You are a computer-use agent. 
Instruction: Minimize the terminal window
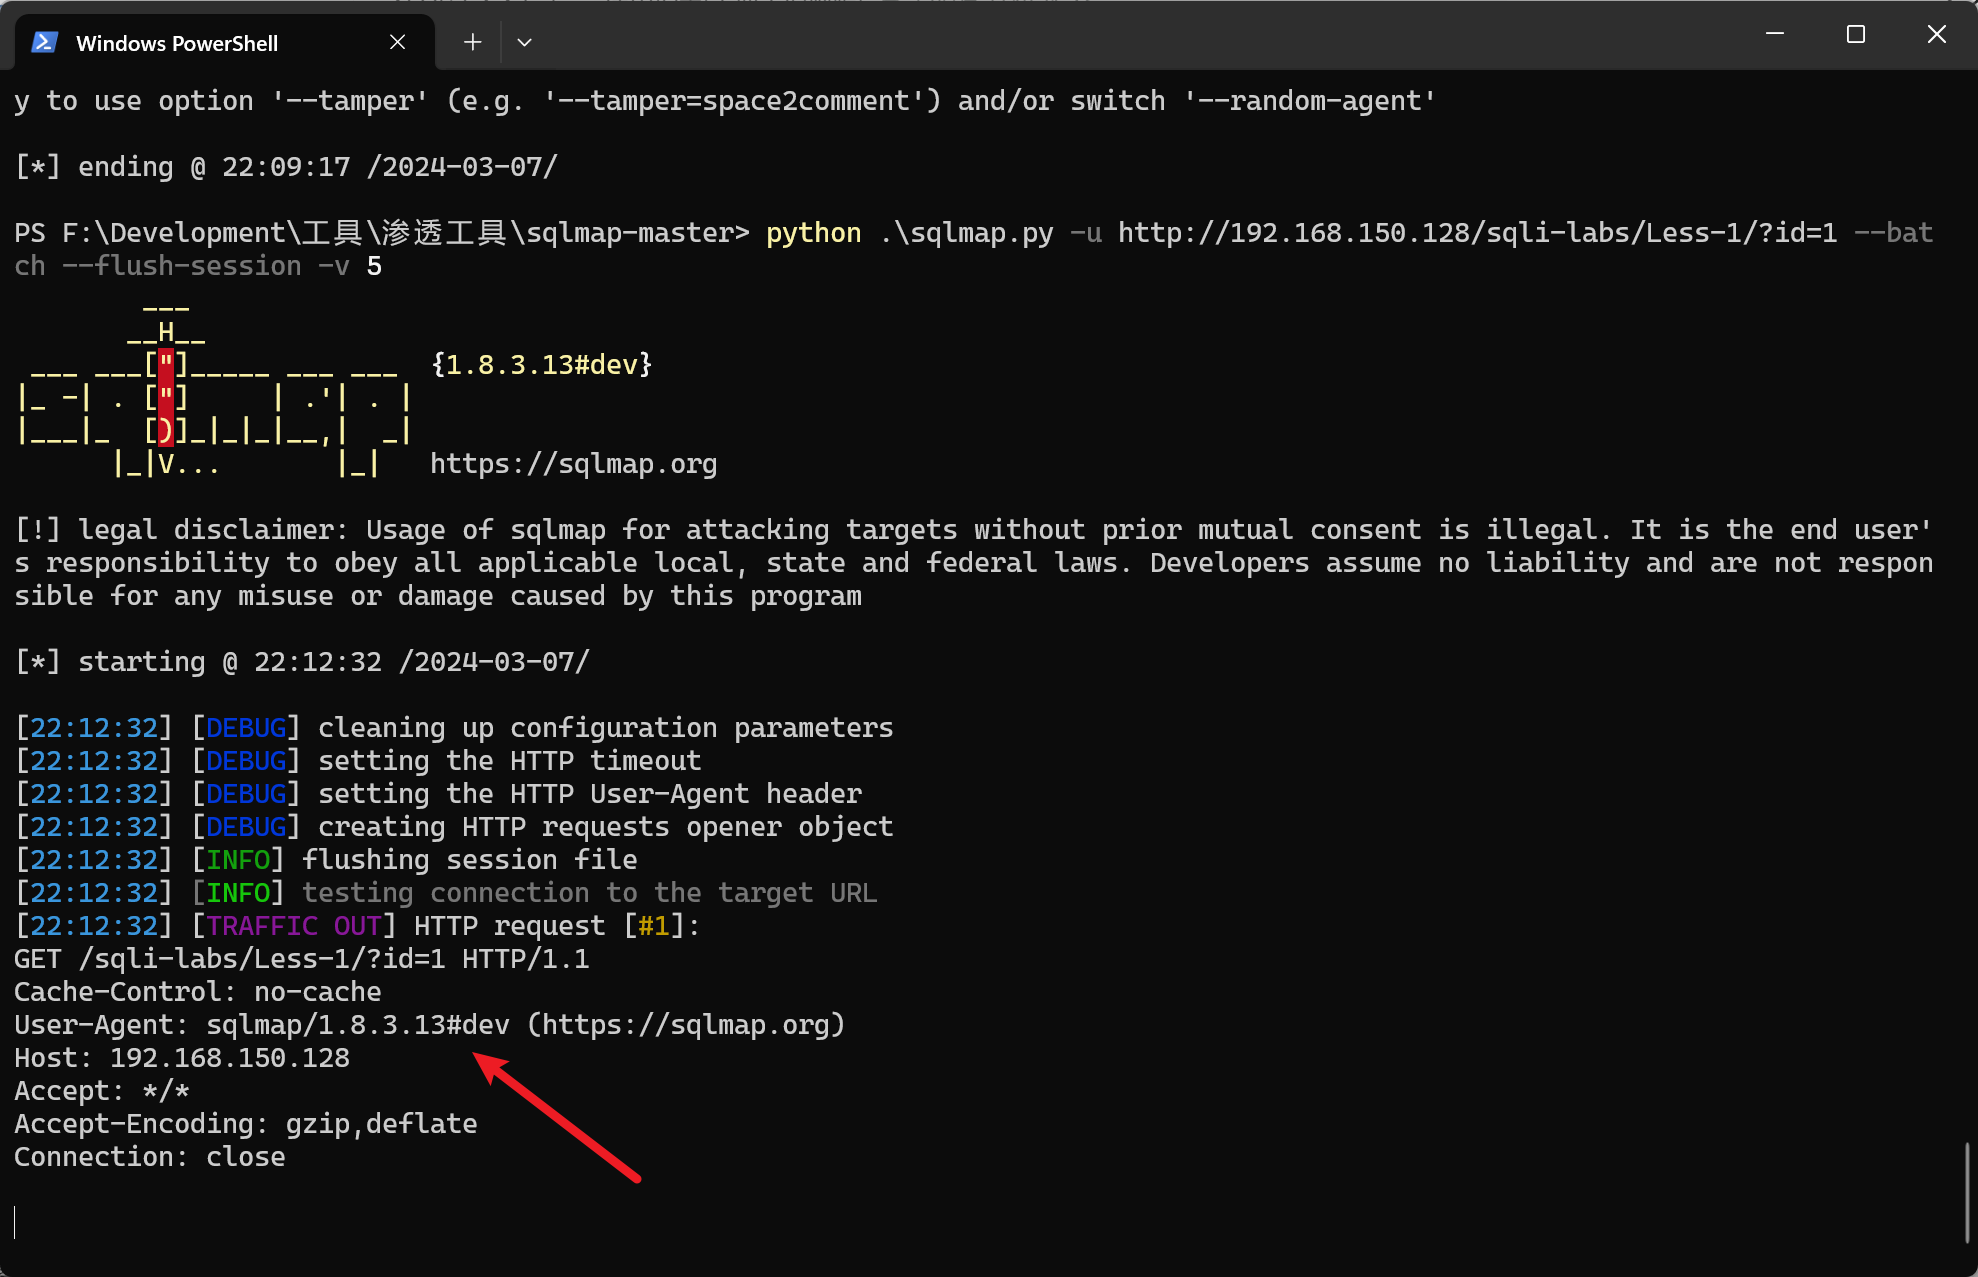pyautogui.click(x=1775, y=34)
